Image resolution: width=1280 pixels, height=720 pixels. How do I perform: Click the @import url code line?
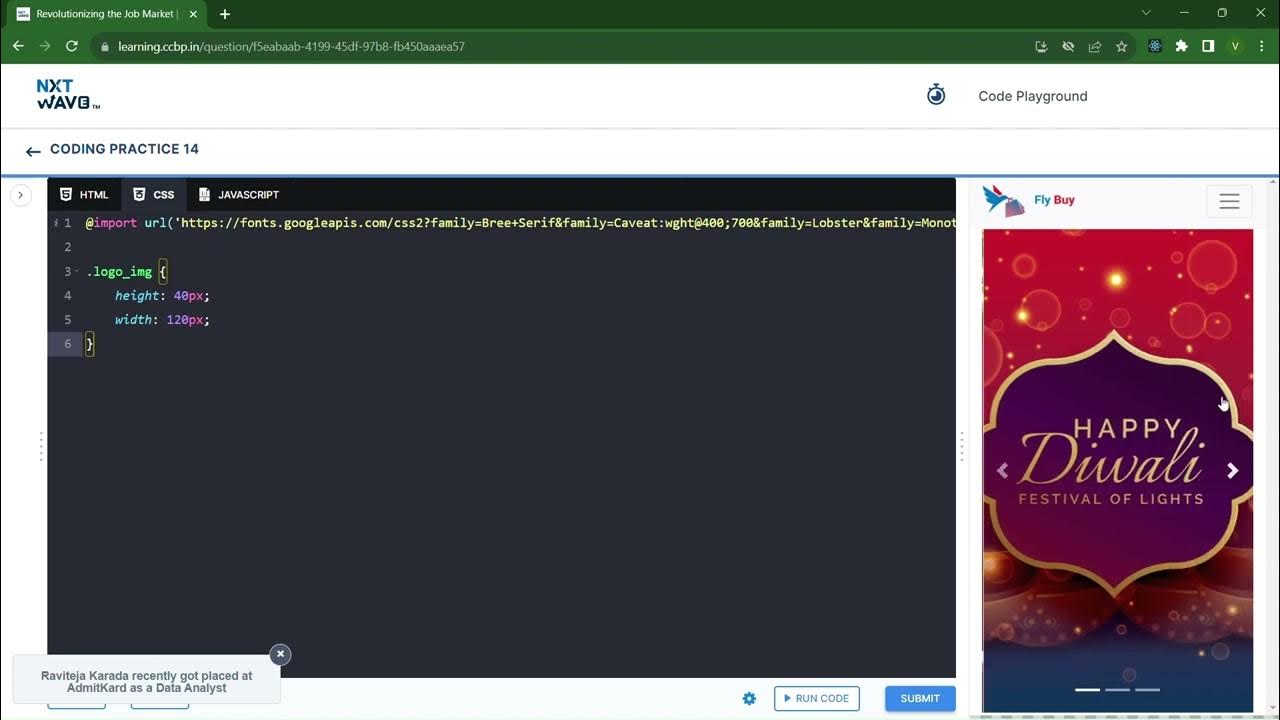tap(520, 223)
